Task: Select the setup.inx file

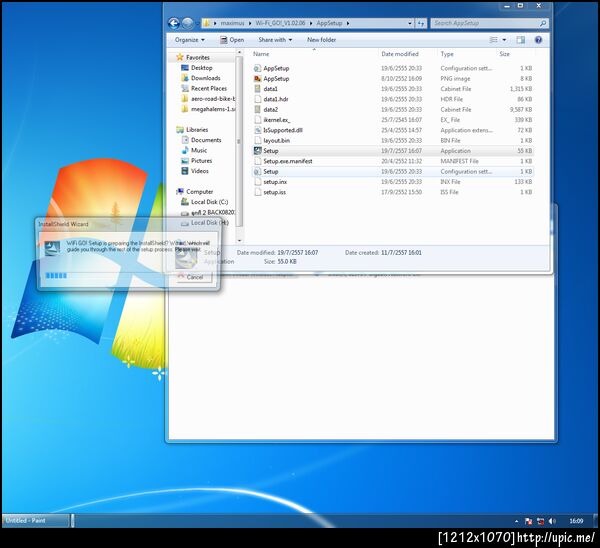Action: click(x=275, y=182)
